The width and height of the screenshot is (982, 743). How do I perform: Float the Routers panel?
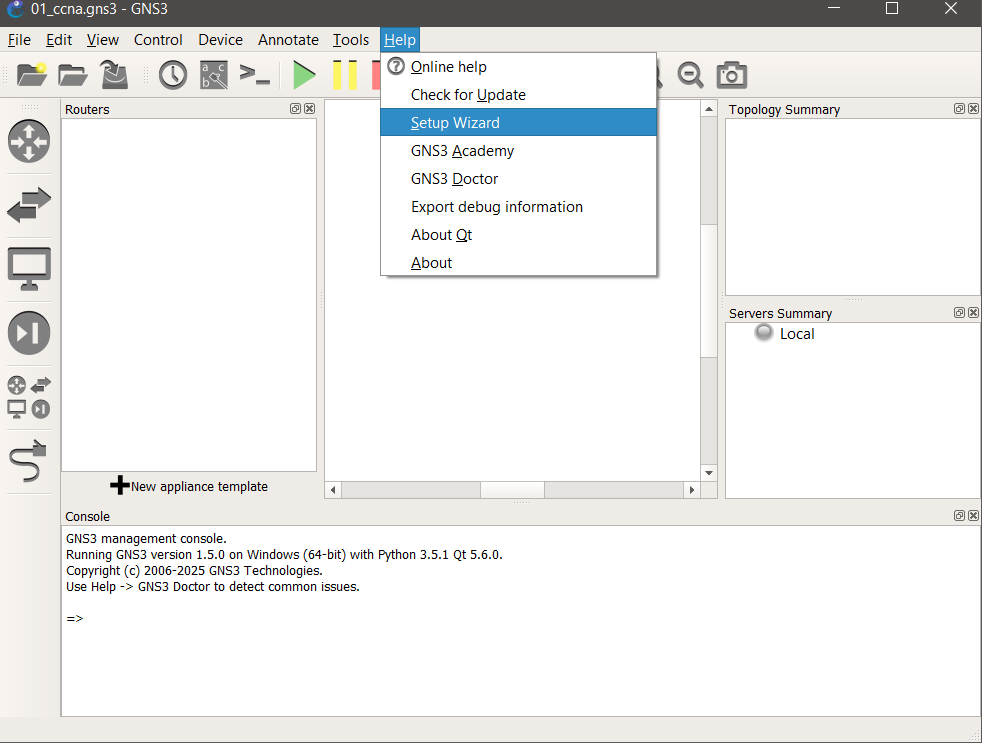(x=296, y=108)
